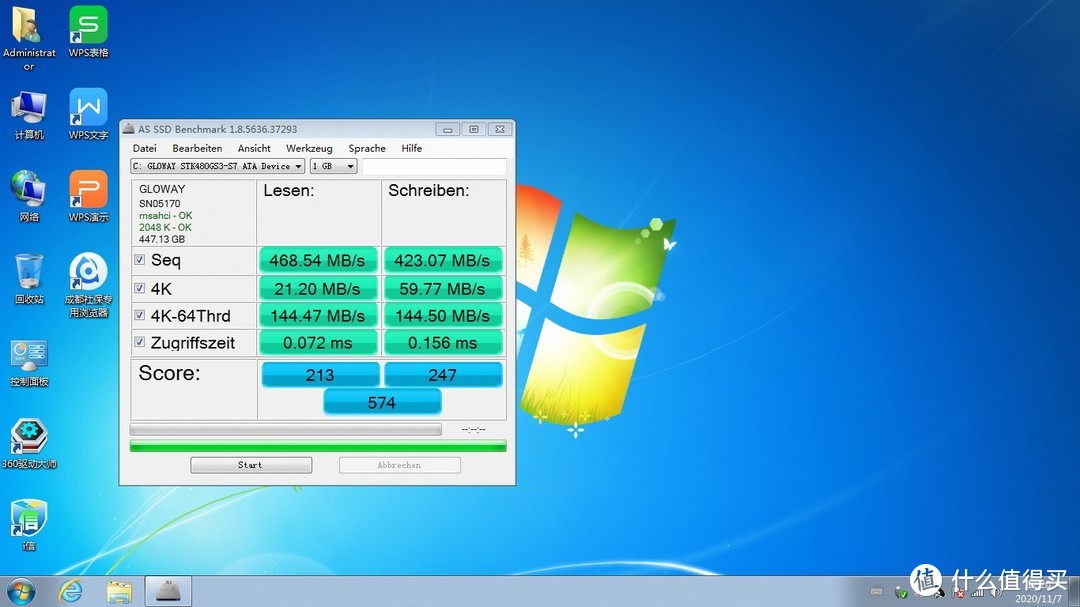Click the Start benchmark button
1080x607 pixels.
click(x=251, y=465)
